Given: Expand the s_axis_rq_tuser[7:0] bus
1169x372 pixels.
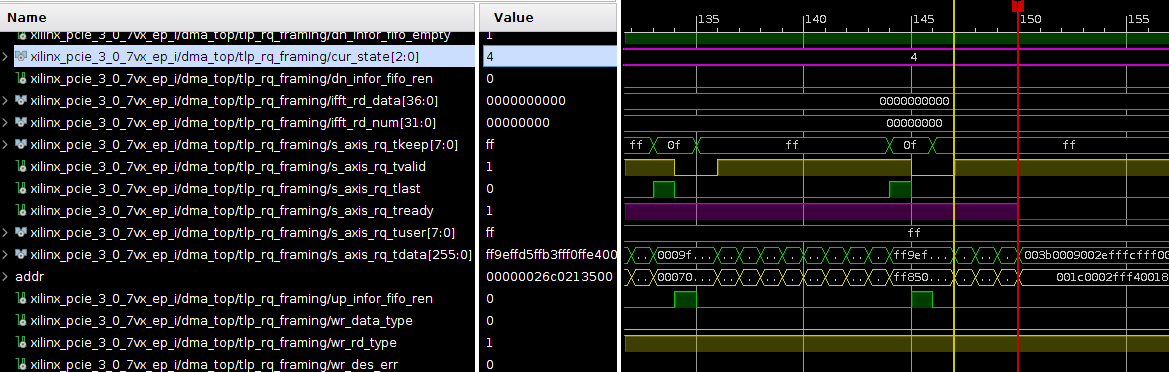Looking at the screenshot, I should click(x=6, y=232).
